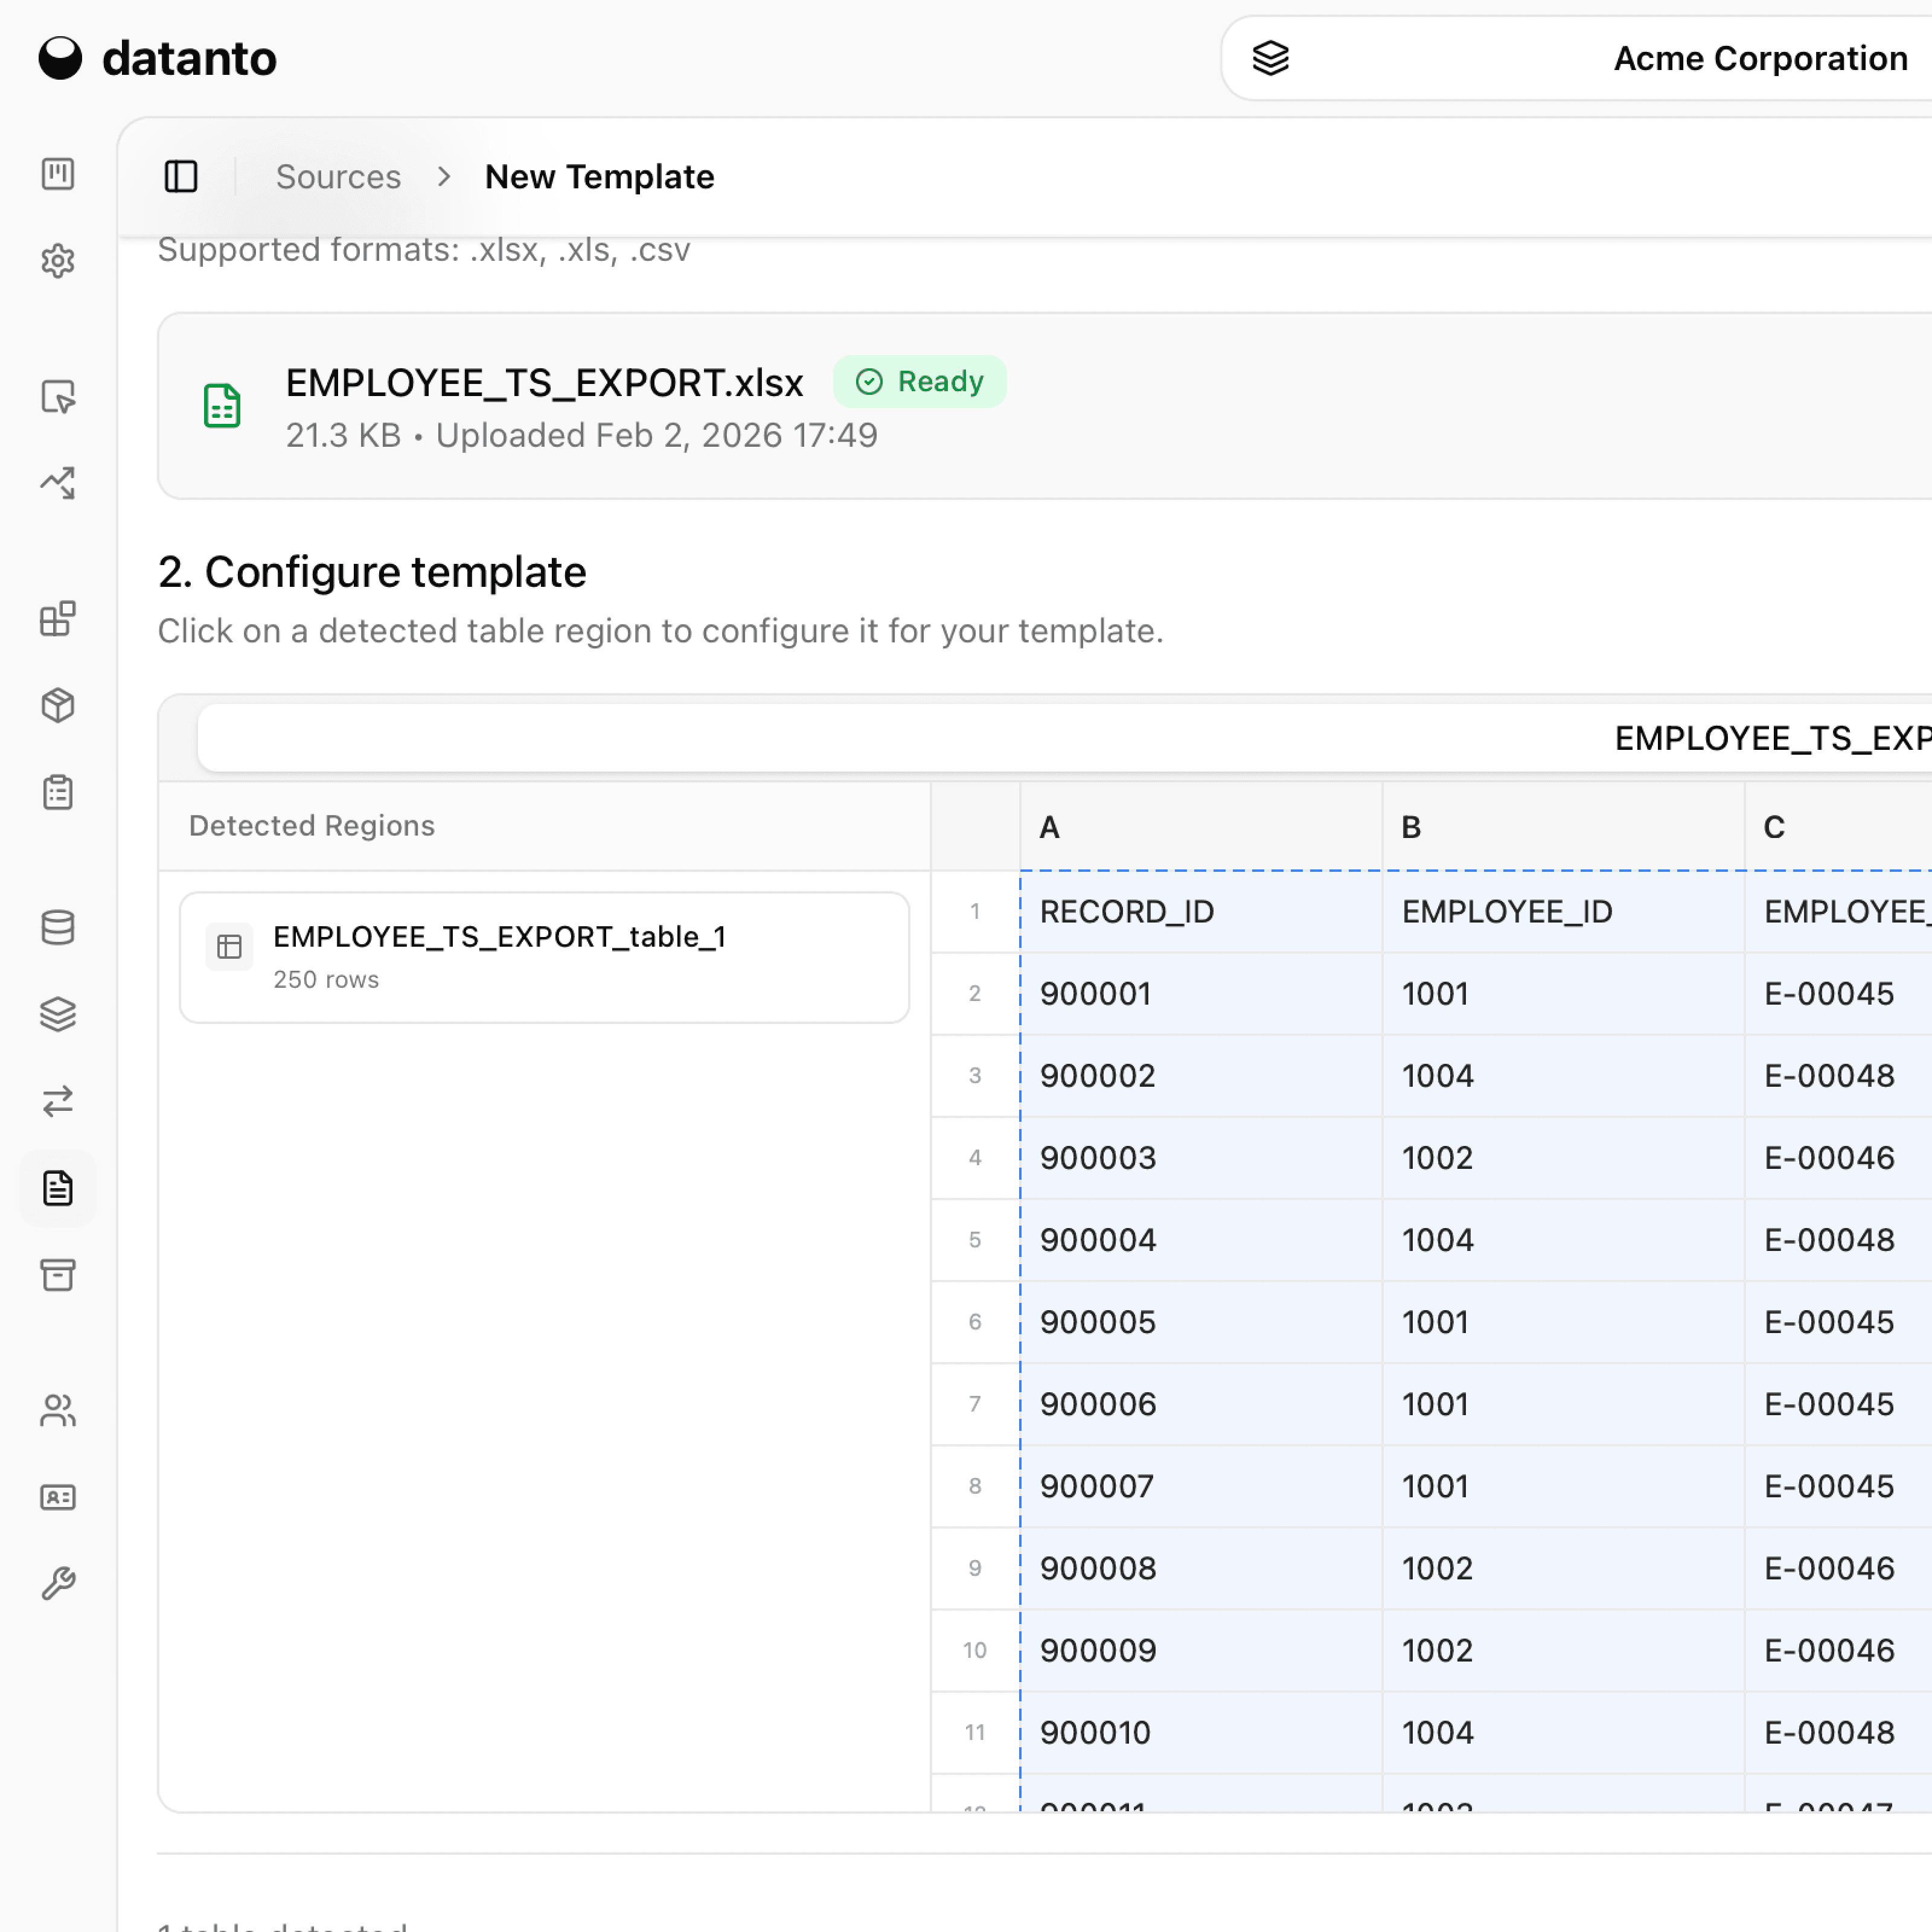Open the analytics trends panel
This screenshot has height=1932, width=1932.
point(58,483)
